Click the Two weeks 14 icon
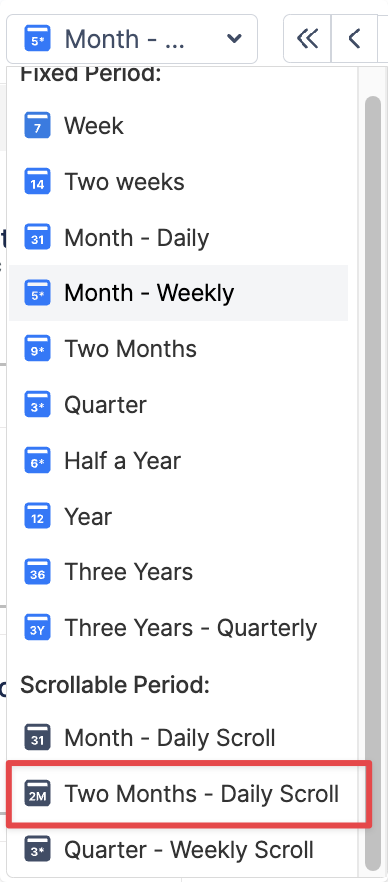Screen dimensions: 388x882 tap(38, 182)
